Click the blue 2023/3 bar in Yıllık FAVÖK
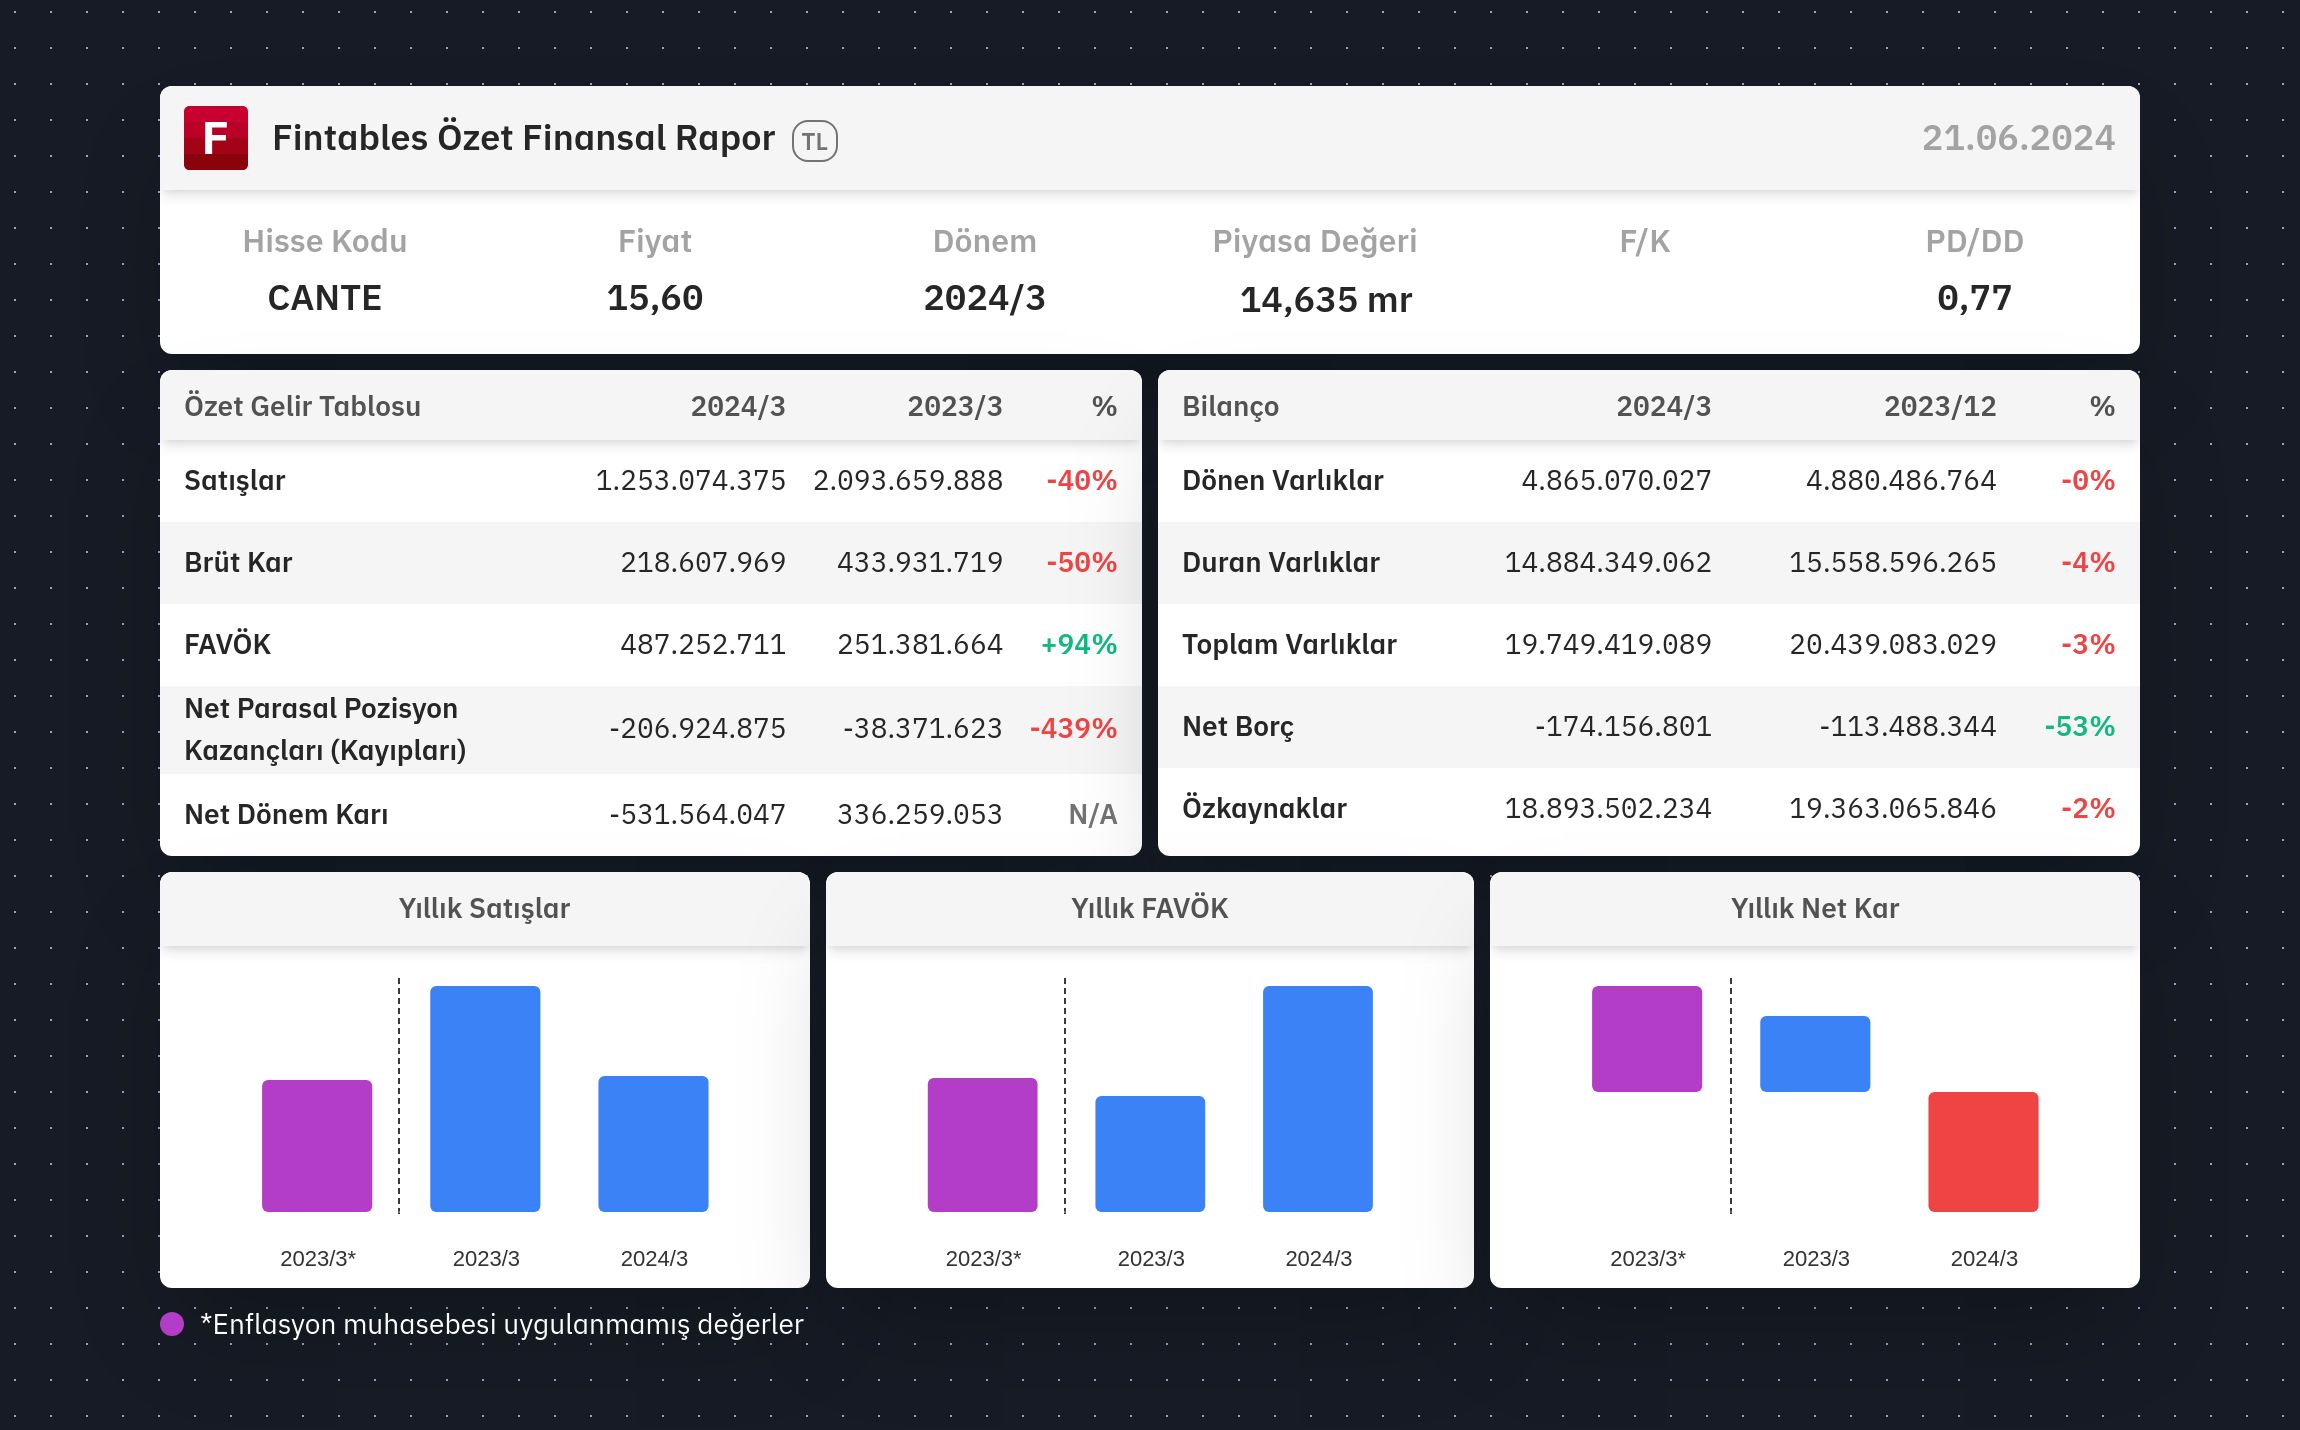The image size is (2300, 1430). coord(1150,1154)
